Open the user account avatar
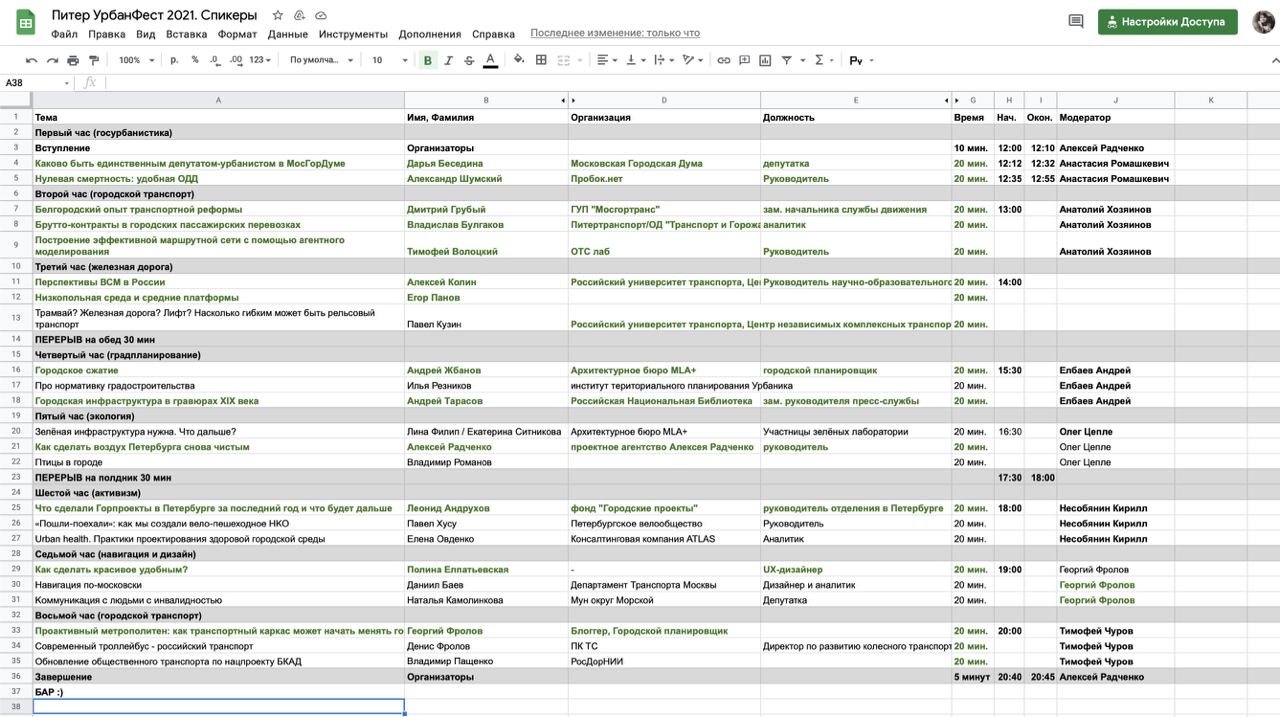 pos(1263,22)
